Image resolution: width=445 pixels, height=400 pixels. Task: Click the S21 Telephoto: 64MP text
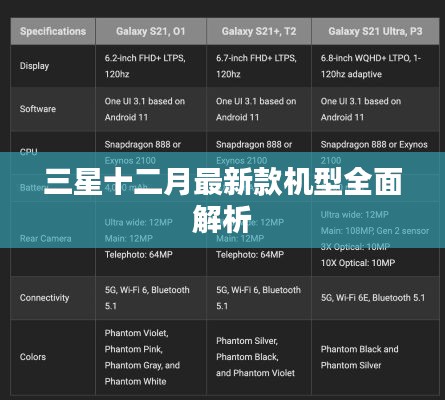tap(139, 255)
